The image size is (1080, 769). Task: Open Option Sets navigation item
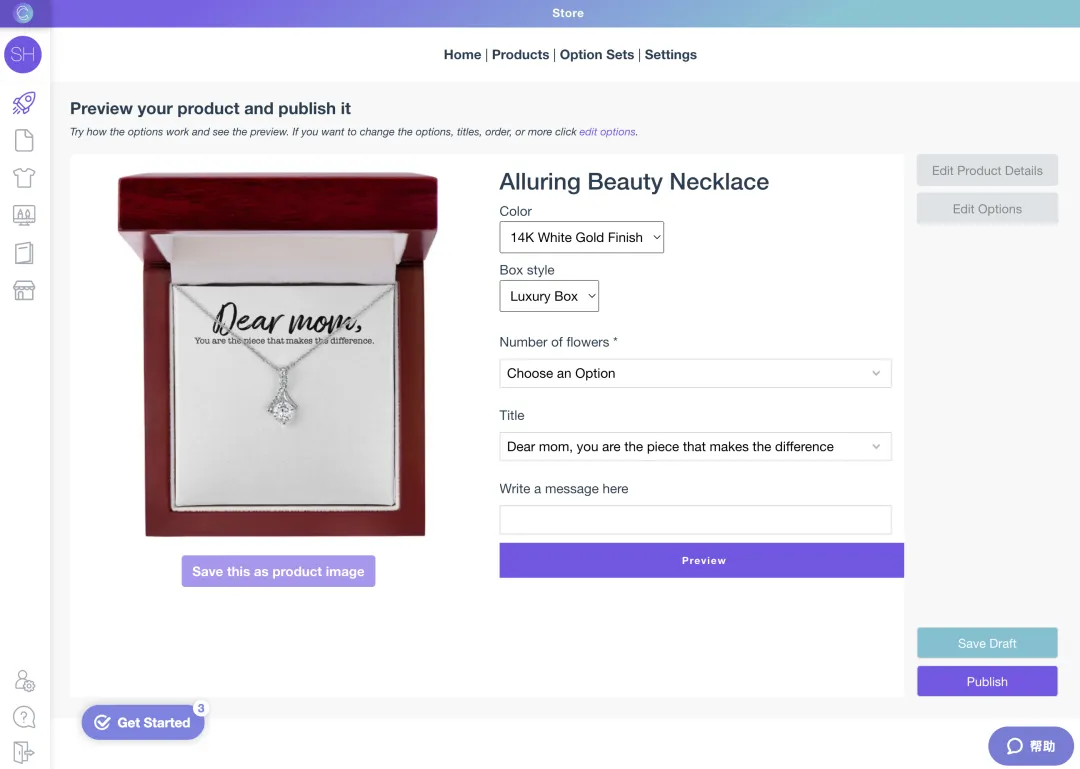pyautogui.click(x=597, y=55)
